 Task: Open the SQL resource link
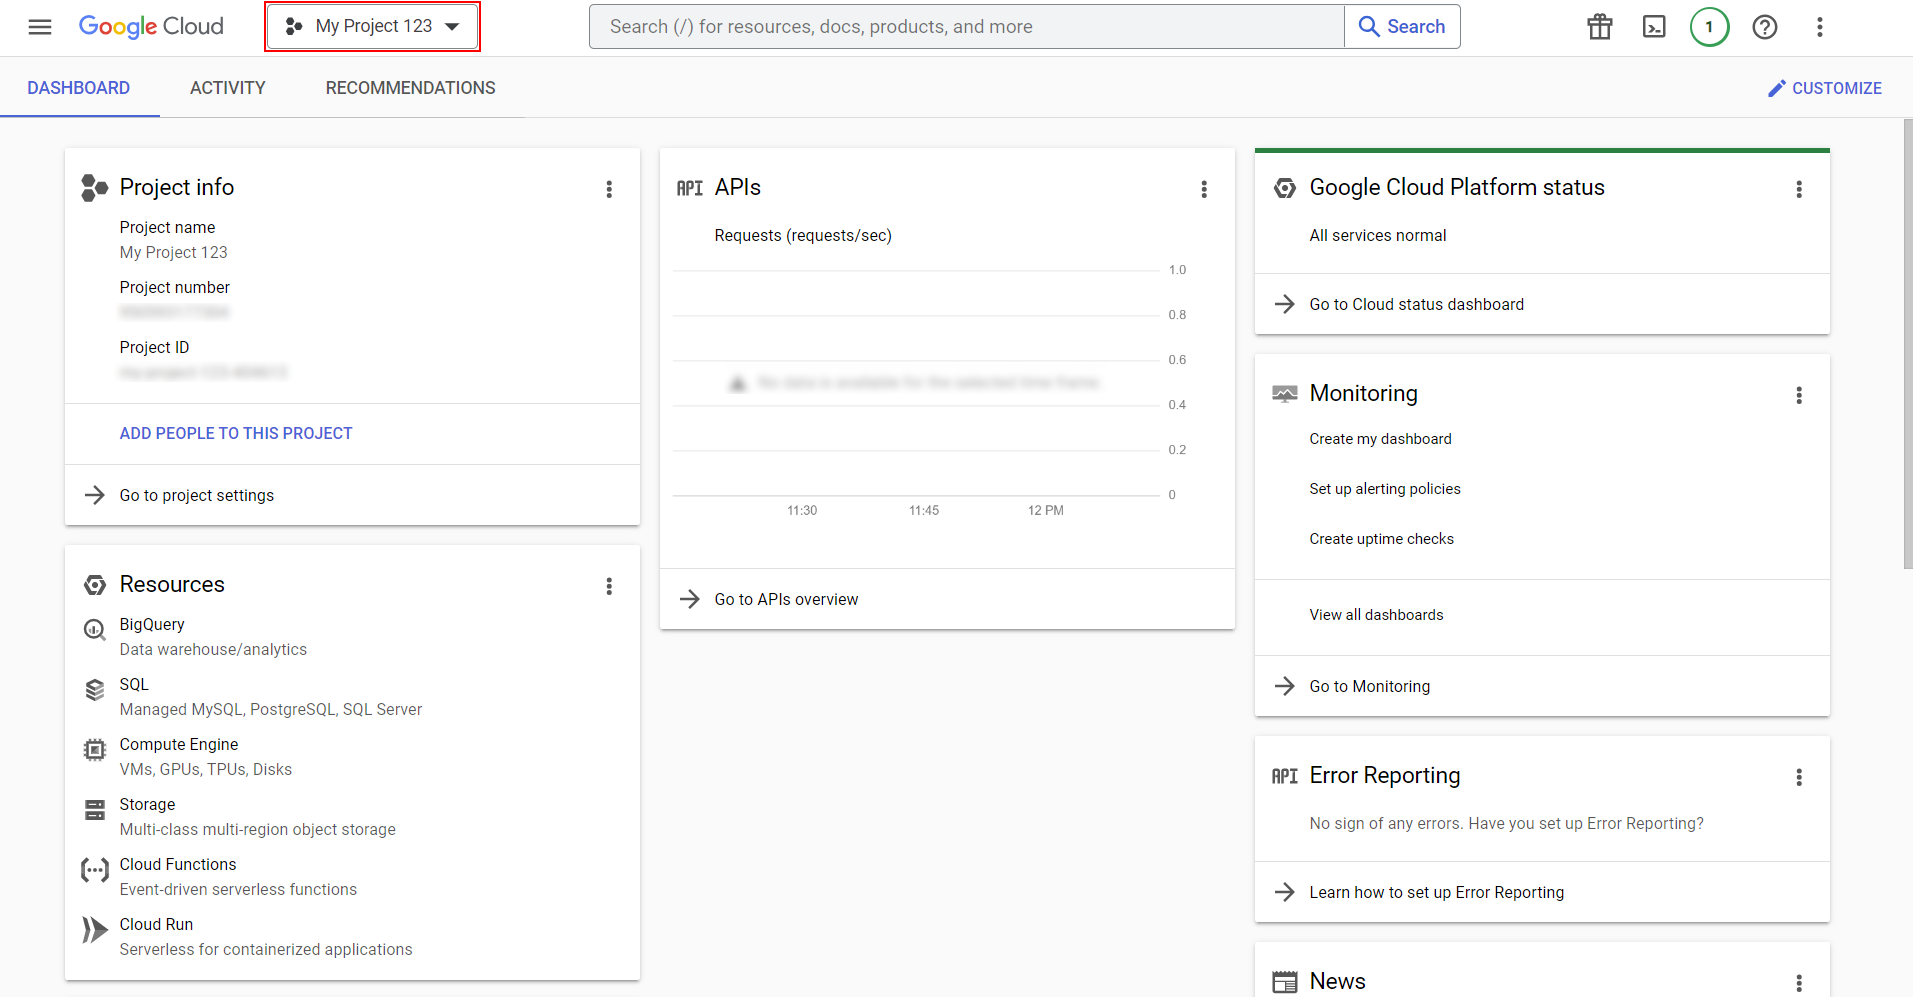pyautogui.click(x=134, y=684)
